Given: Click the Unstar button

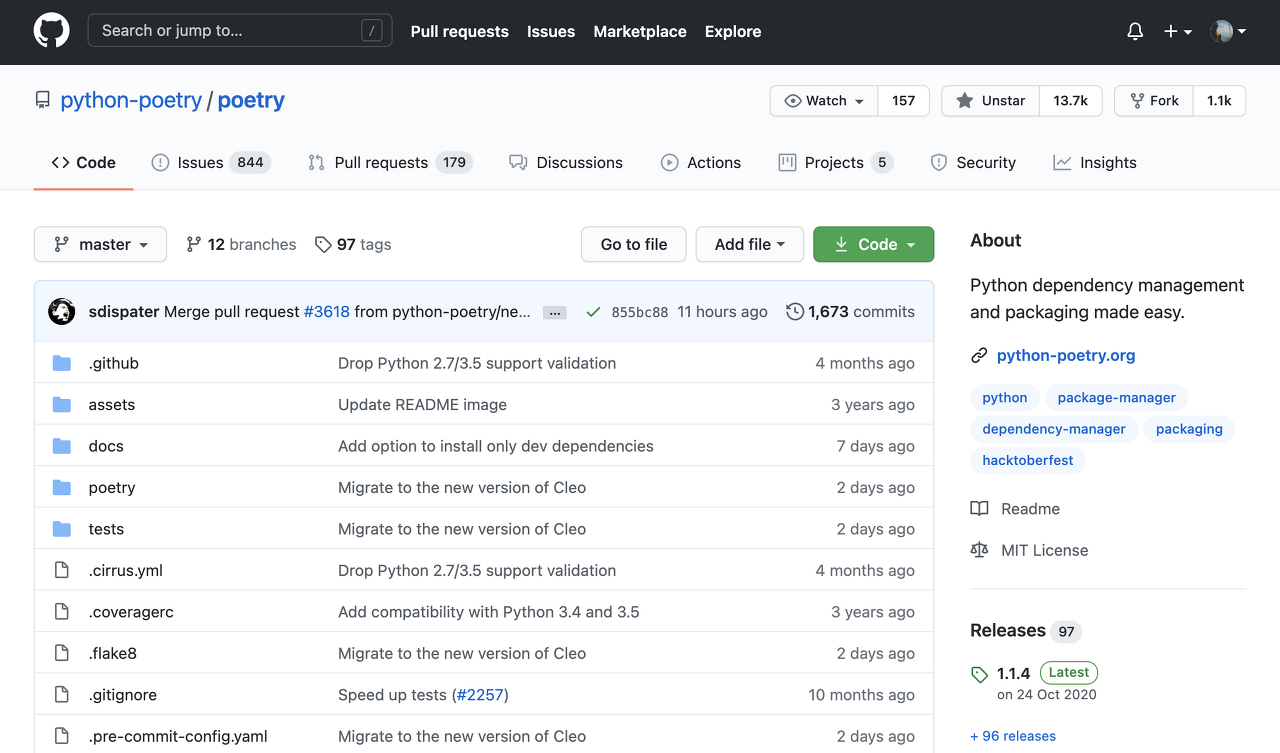Looking at the screenshot, I should pos(991,101).
